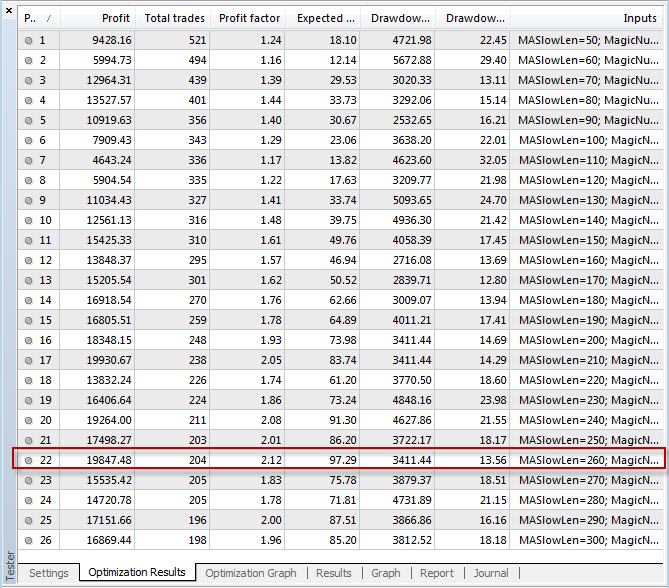Open the Results tab
The image size is (669, 588).
click(x=333, y=573)
